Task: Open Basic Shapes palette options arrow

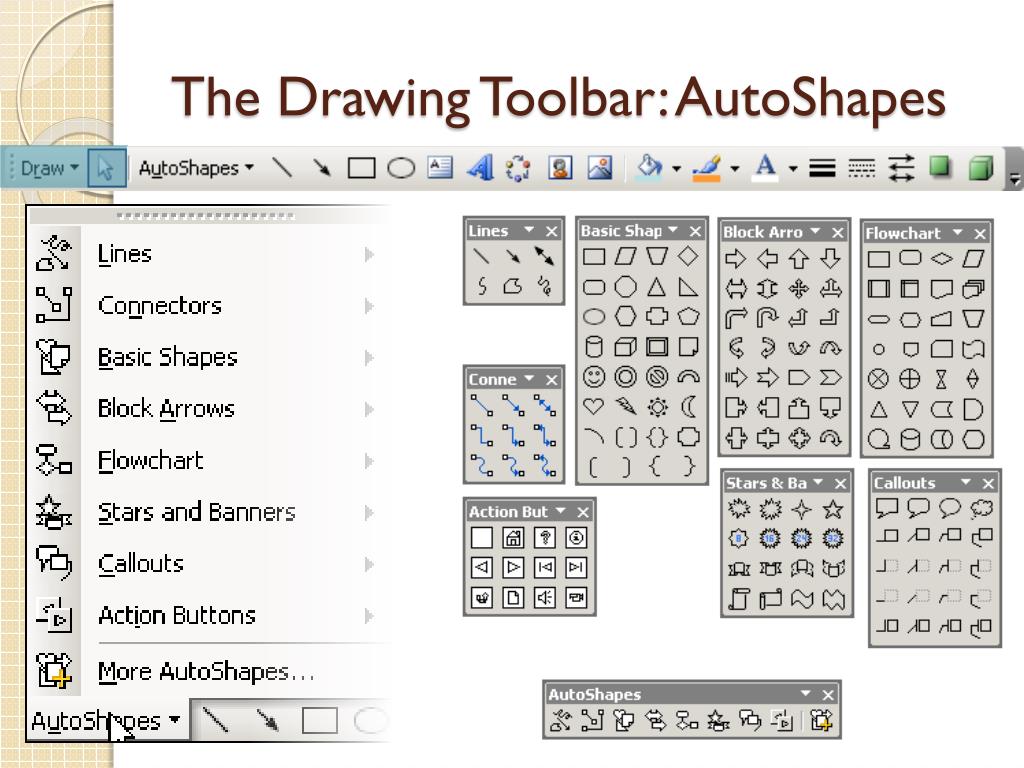Action: pos(673,230)
